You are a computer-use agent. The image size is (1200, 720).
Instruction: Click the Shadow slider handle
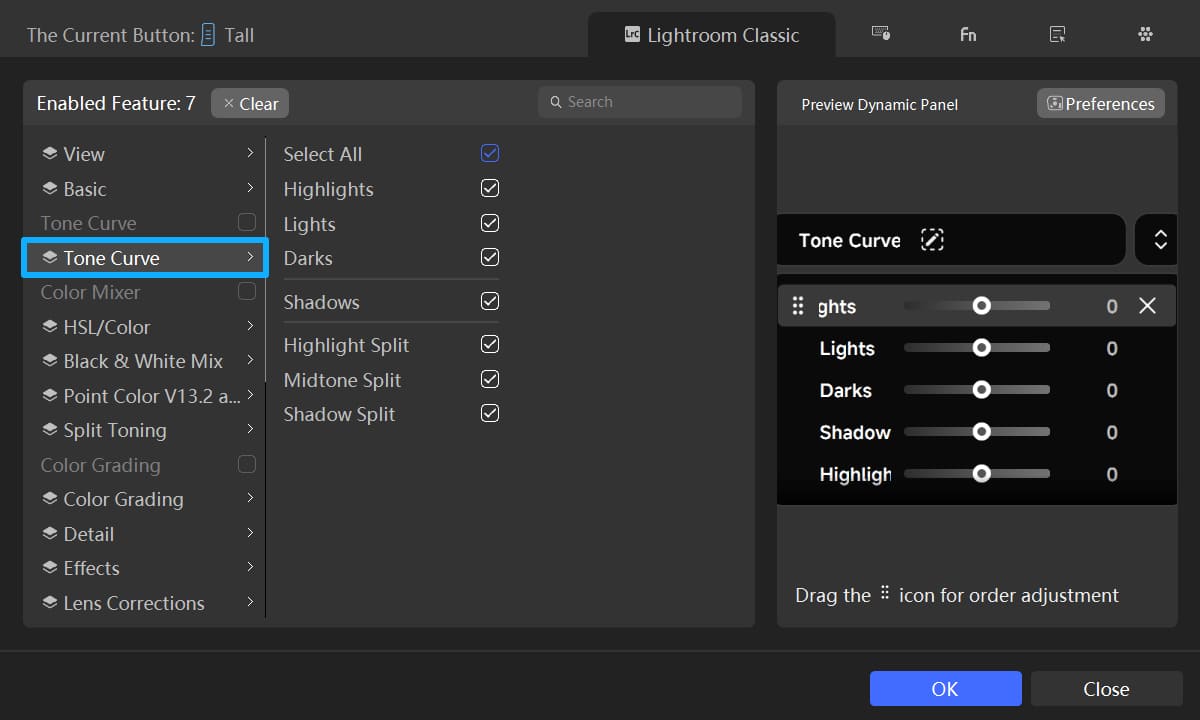coord(982,432)
